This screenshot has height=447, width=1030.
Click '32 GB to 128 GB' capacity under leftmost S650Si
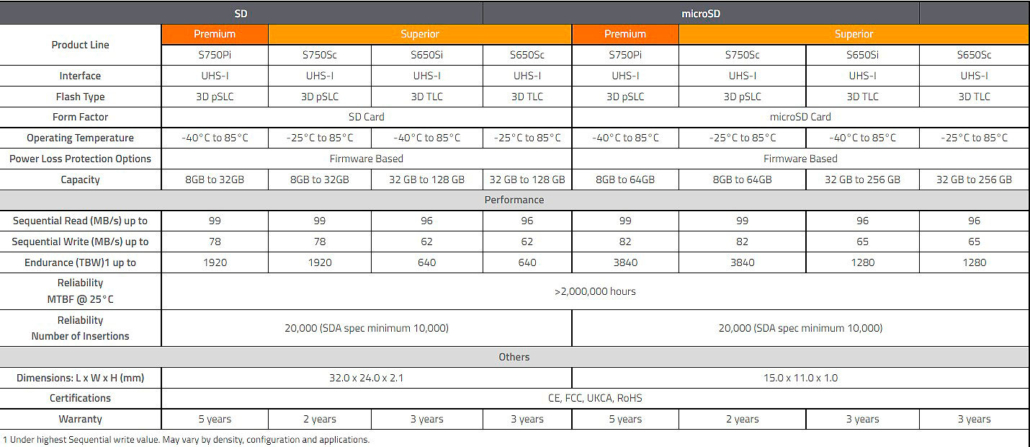pos(426,179)
